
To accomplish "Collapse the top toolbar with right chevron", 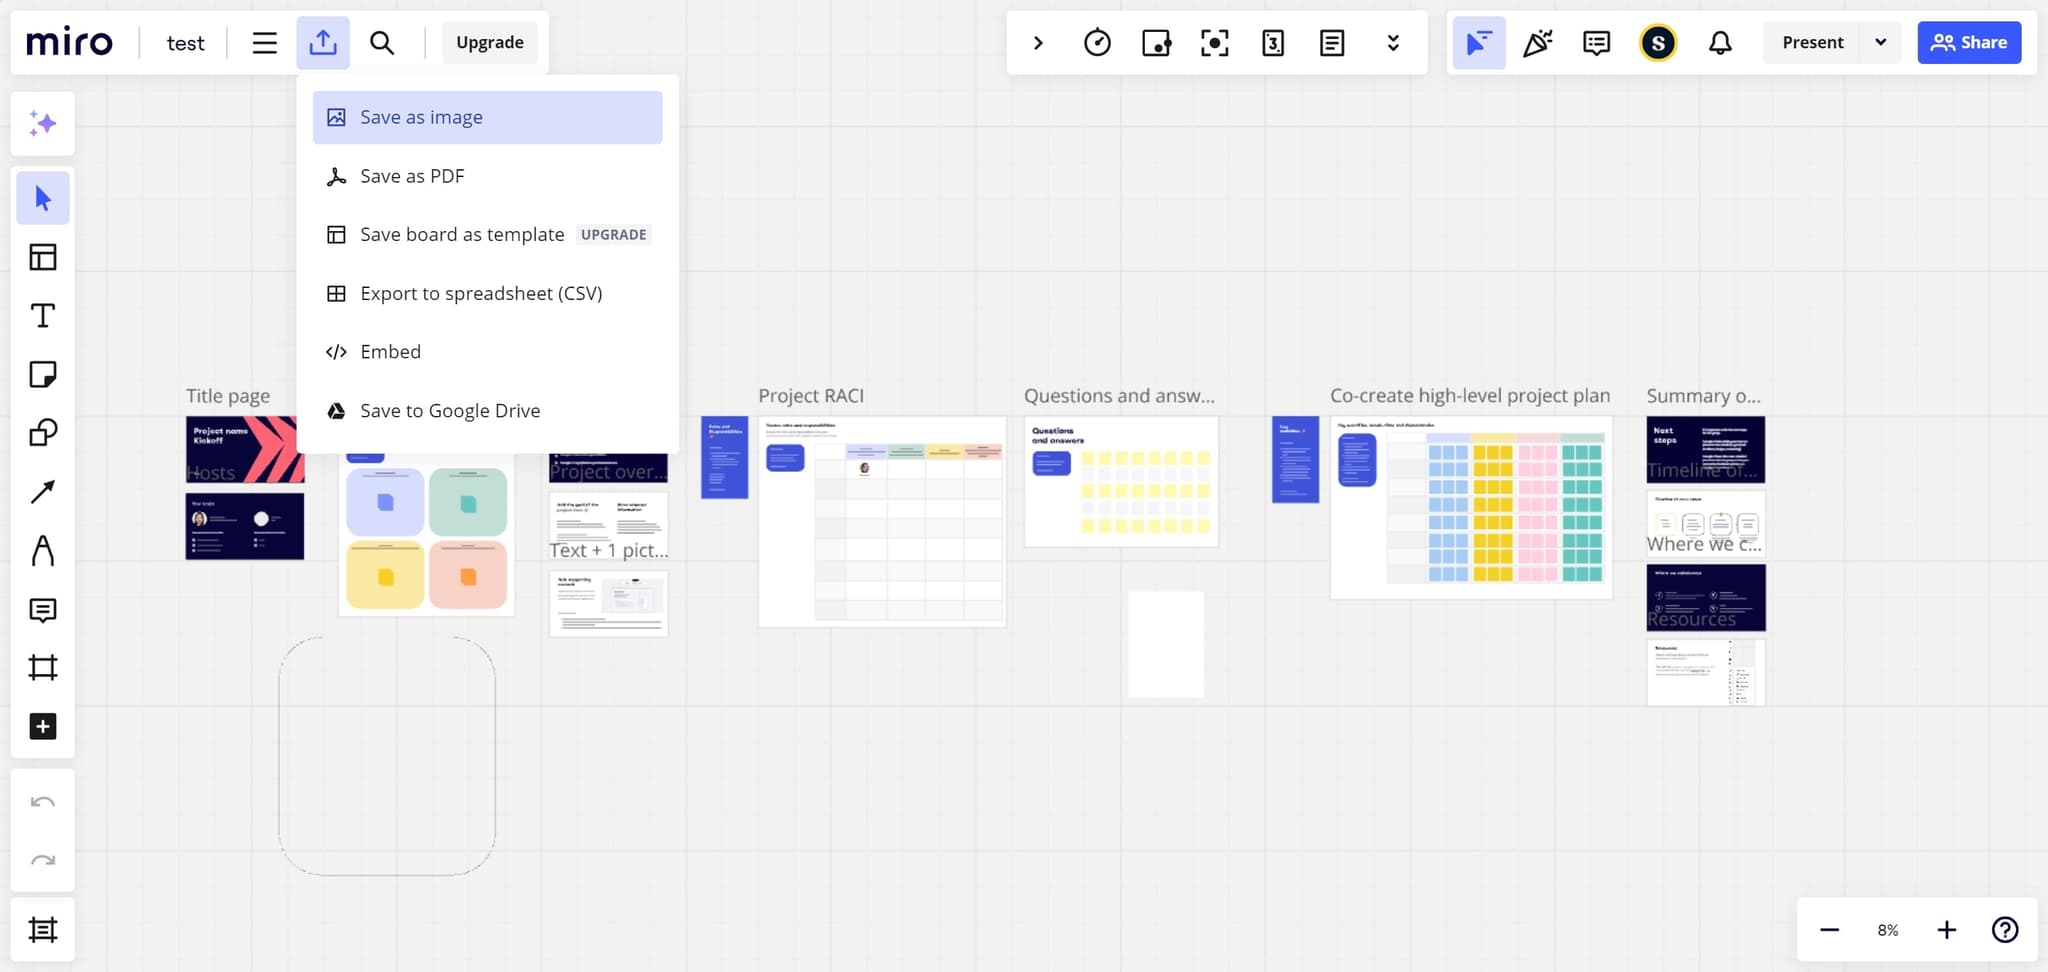I will (x=1038, y=43).
